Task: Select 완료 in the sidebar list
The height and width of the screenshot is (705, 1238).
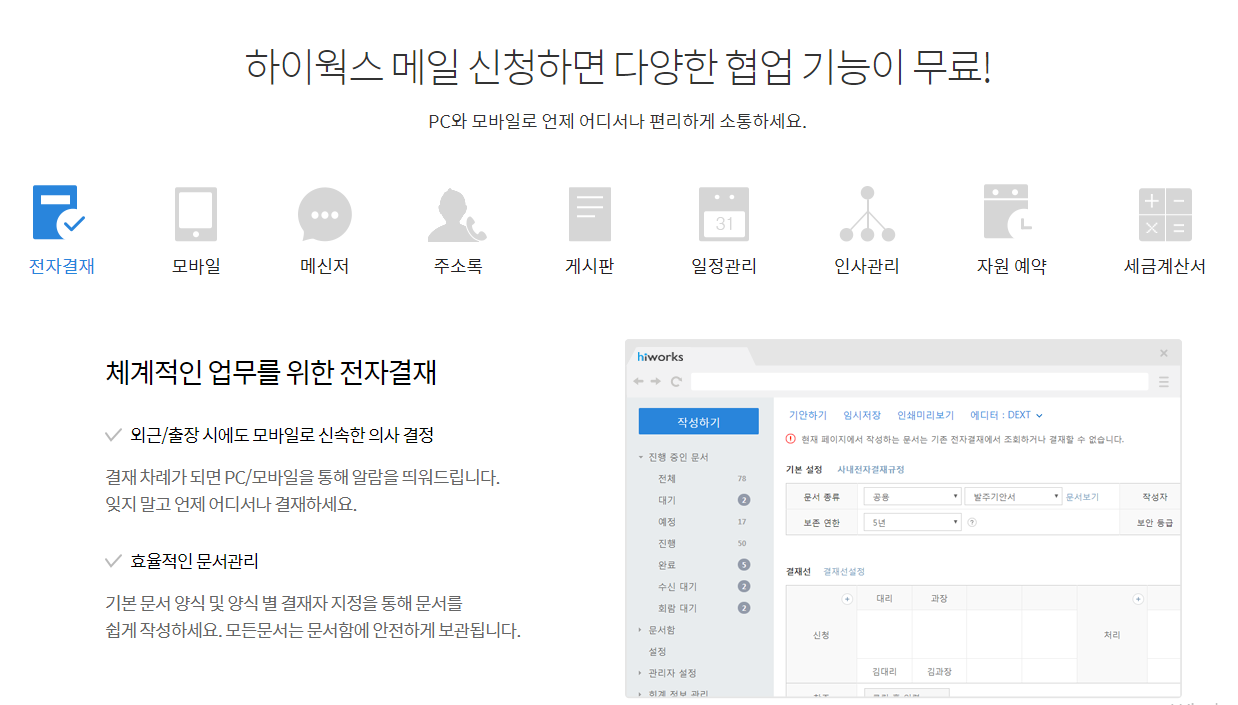Action: pyautogui.click(x=666, y=565)
